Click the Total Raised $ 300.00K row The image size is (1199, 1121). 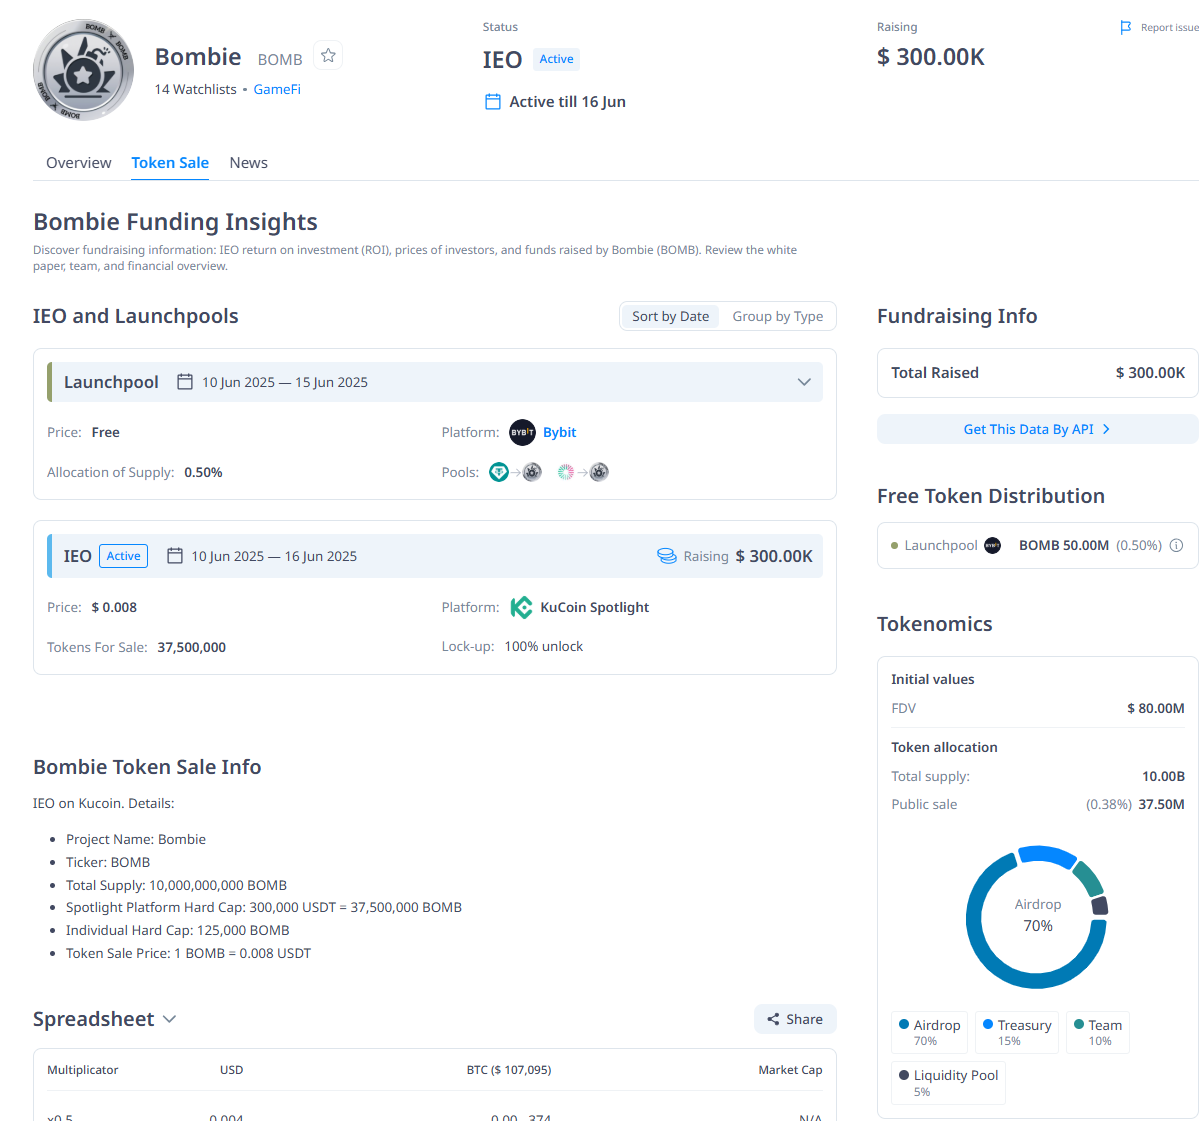pos(1038,373)
